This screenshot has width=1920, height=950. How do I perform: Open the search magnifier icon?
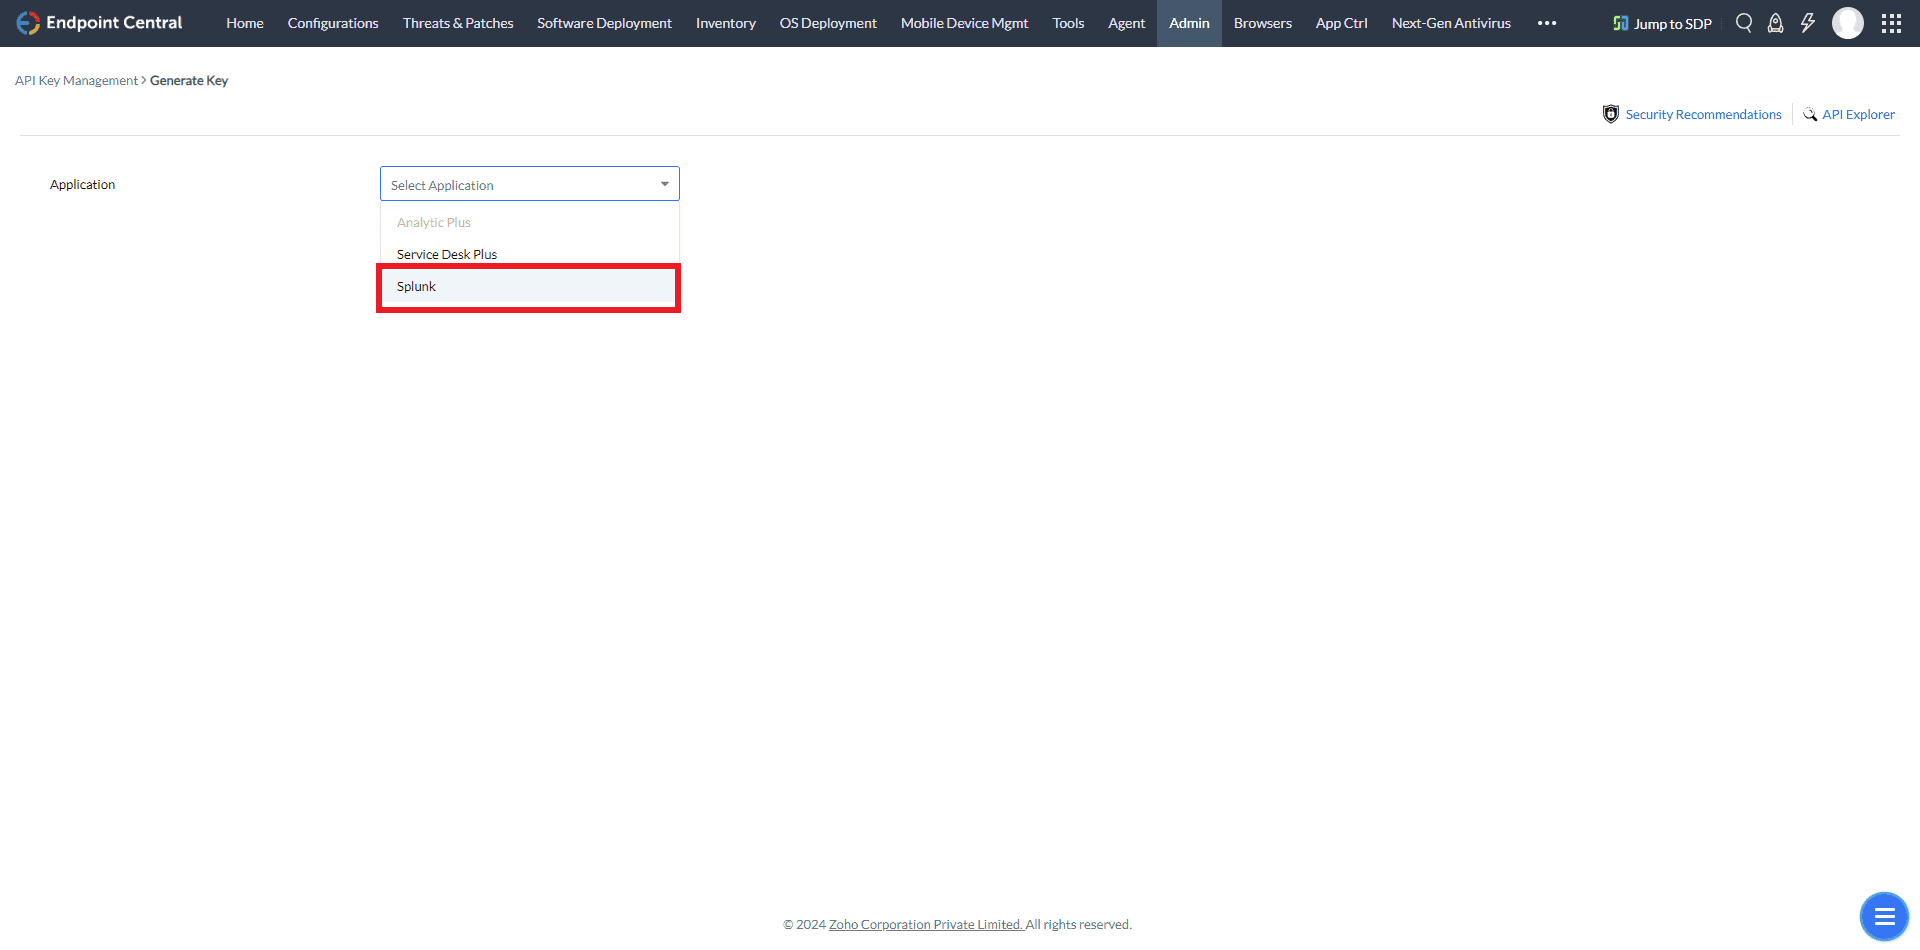coord(1744,23)
